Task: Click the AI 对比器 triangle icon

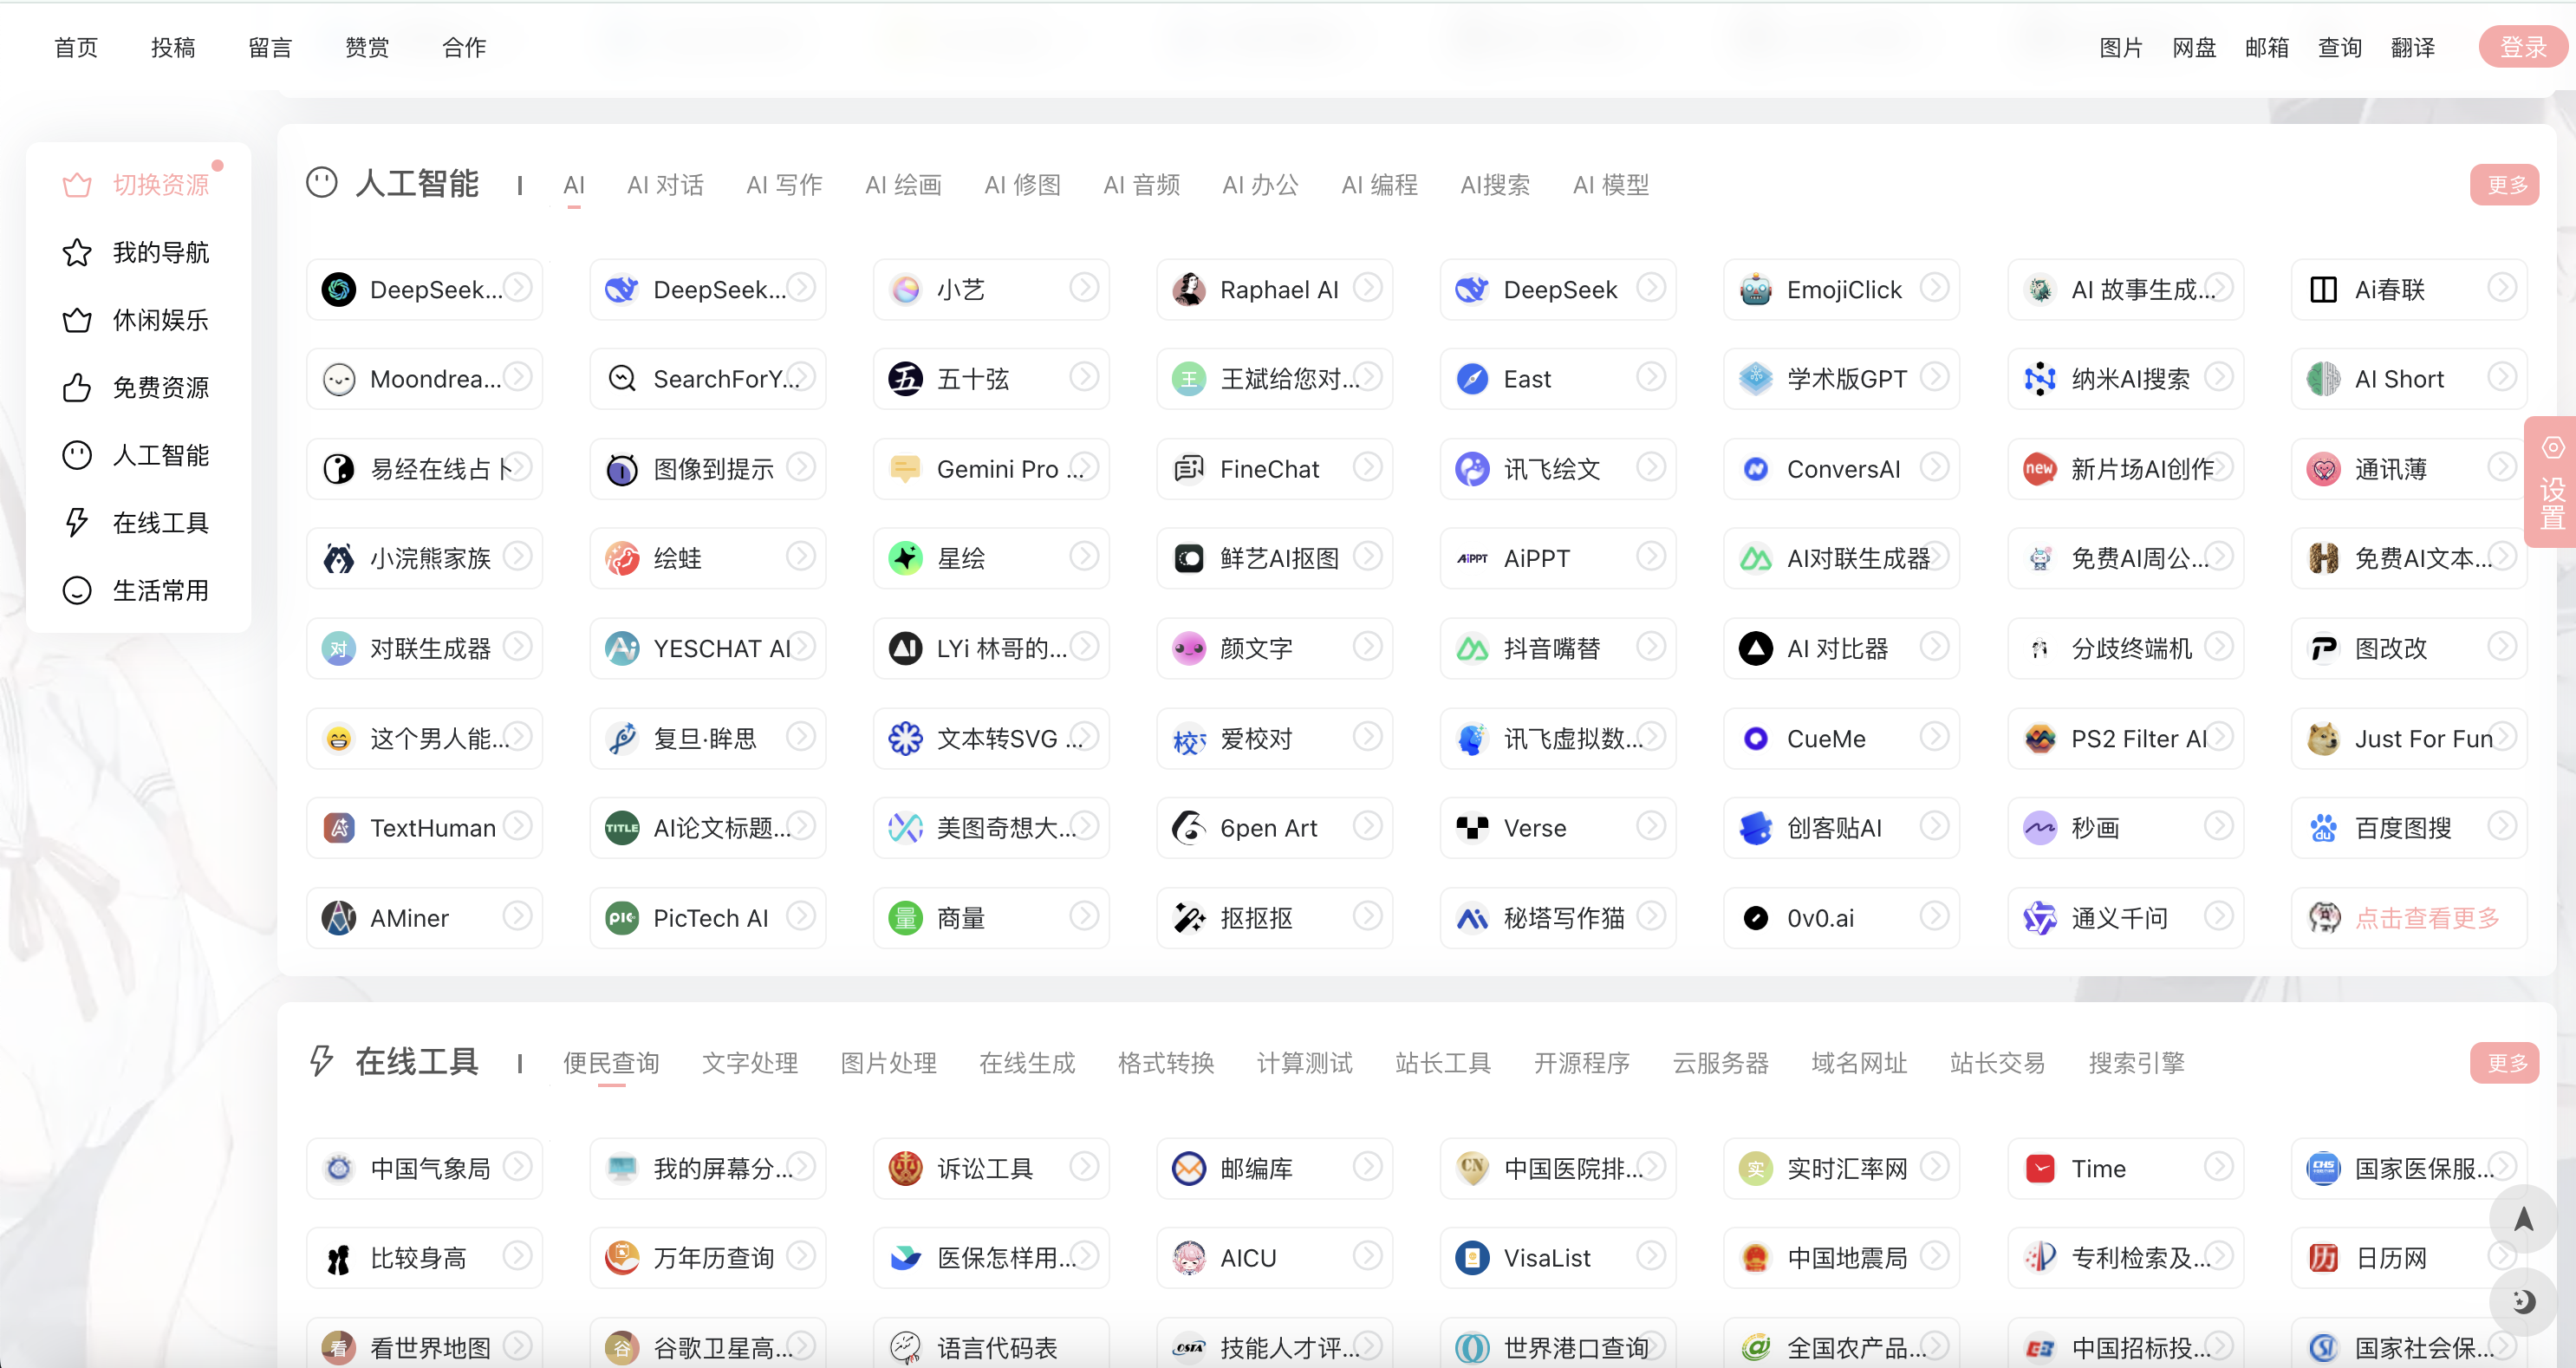Action: (1755, 648)
